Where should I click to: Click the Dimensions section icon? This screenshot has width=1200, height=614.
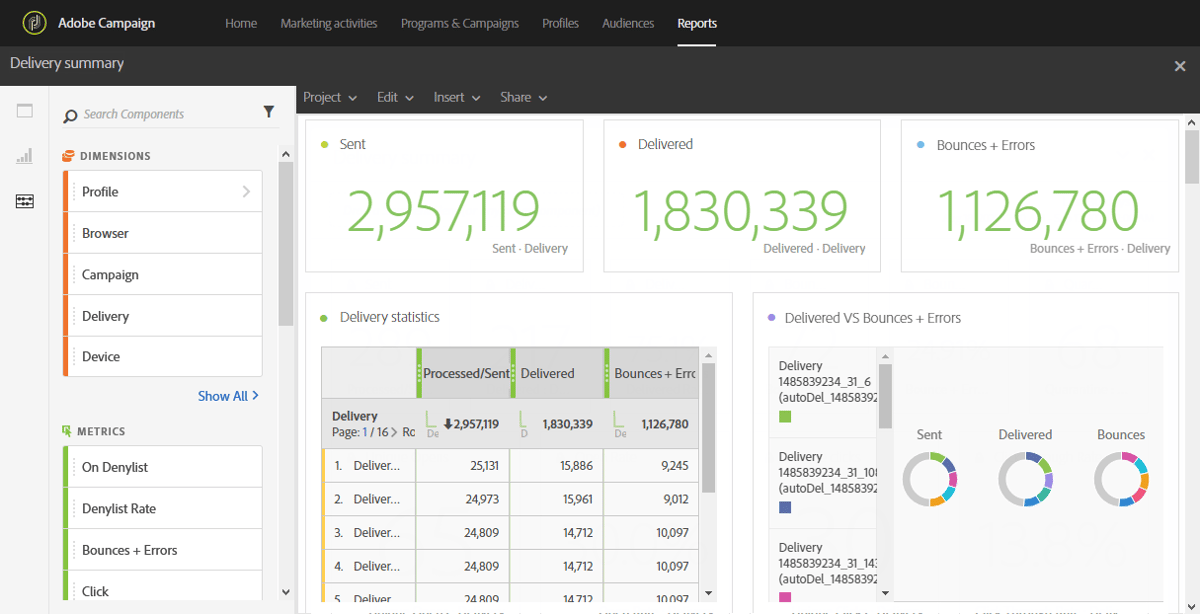click(67, 156)
